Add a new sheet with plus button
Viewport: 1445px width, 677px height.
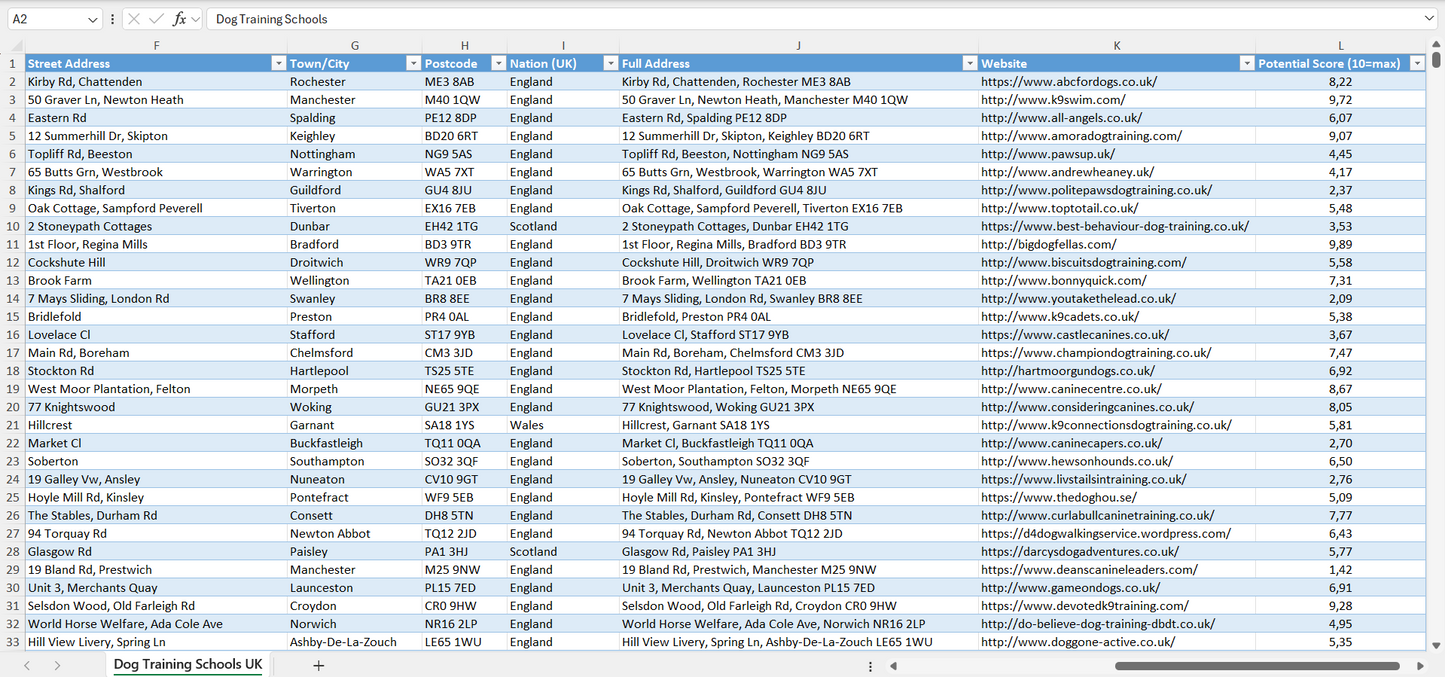point(318,665)
